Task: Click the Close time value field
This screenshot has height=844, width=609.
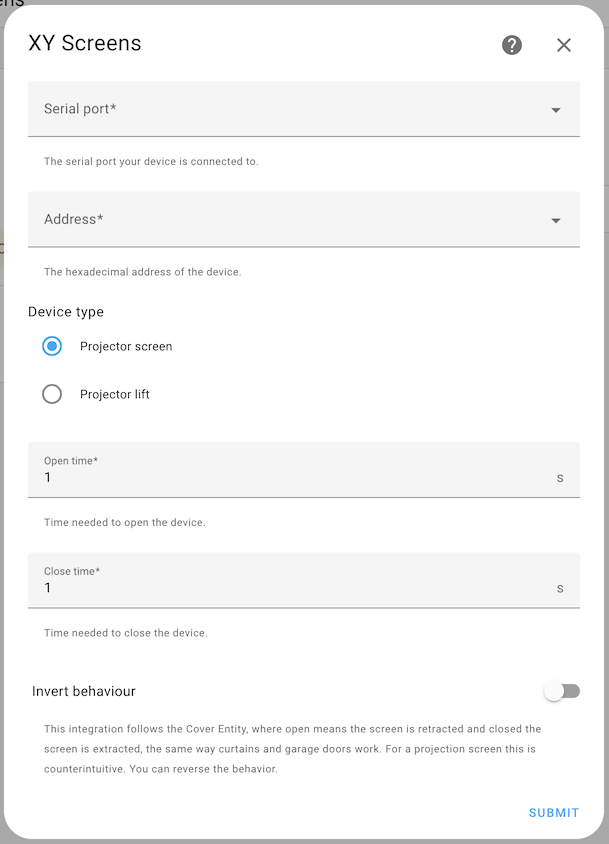Action: pyautogui.click(x=290, y=588)
